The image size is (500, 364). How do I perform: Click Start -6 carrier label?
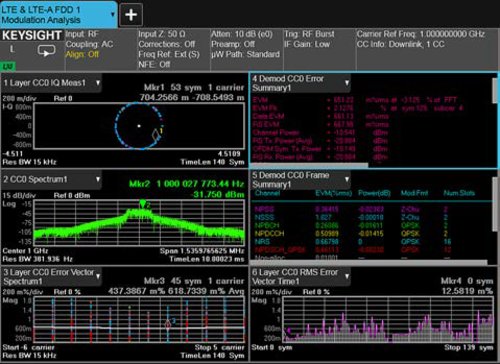(28, 347)
